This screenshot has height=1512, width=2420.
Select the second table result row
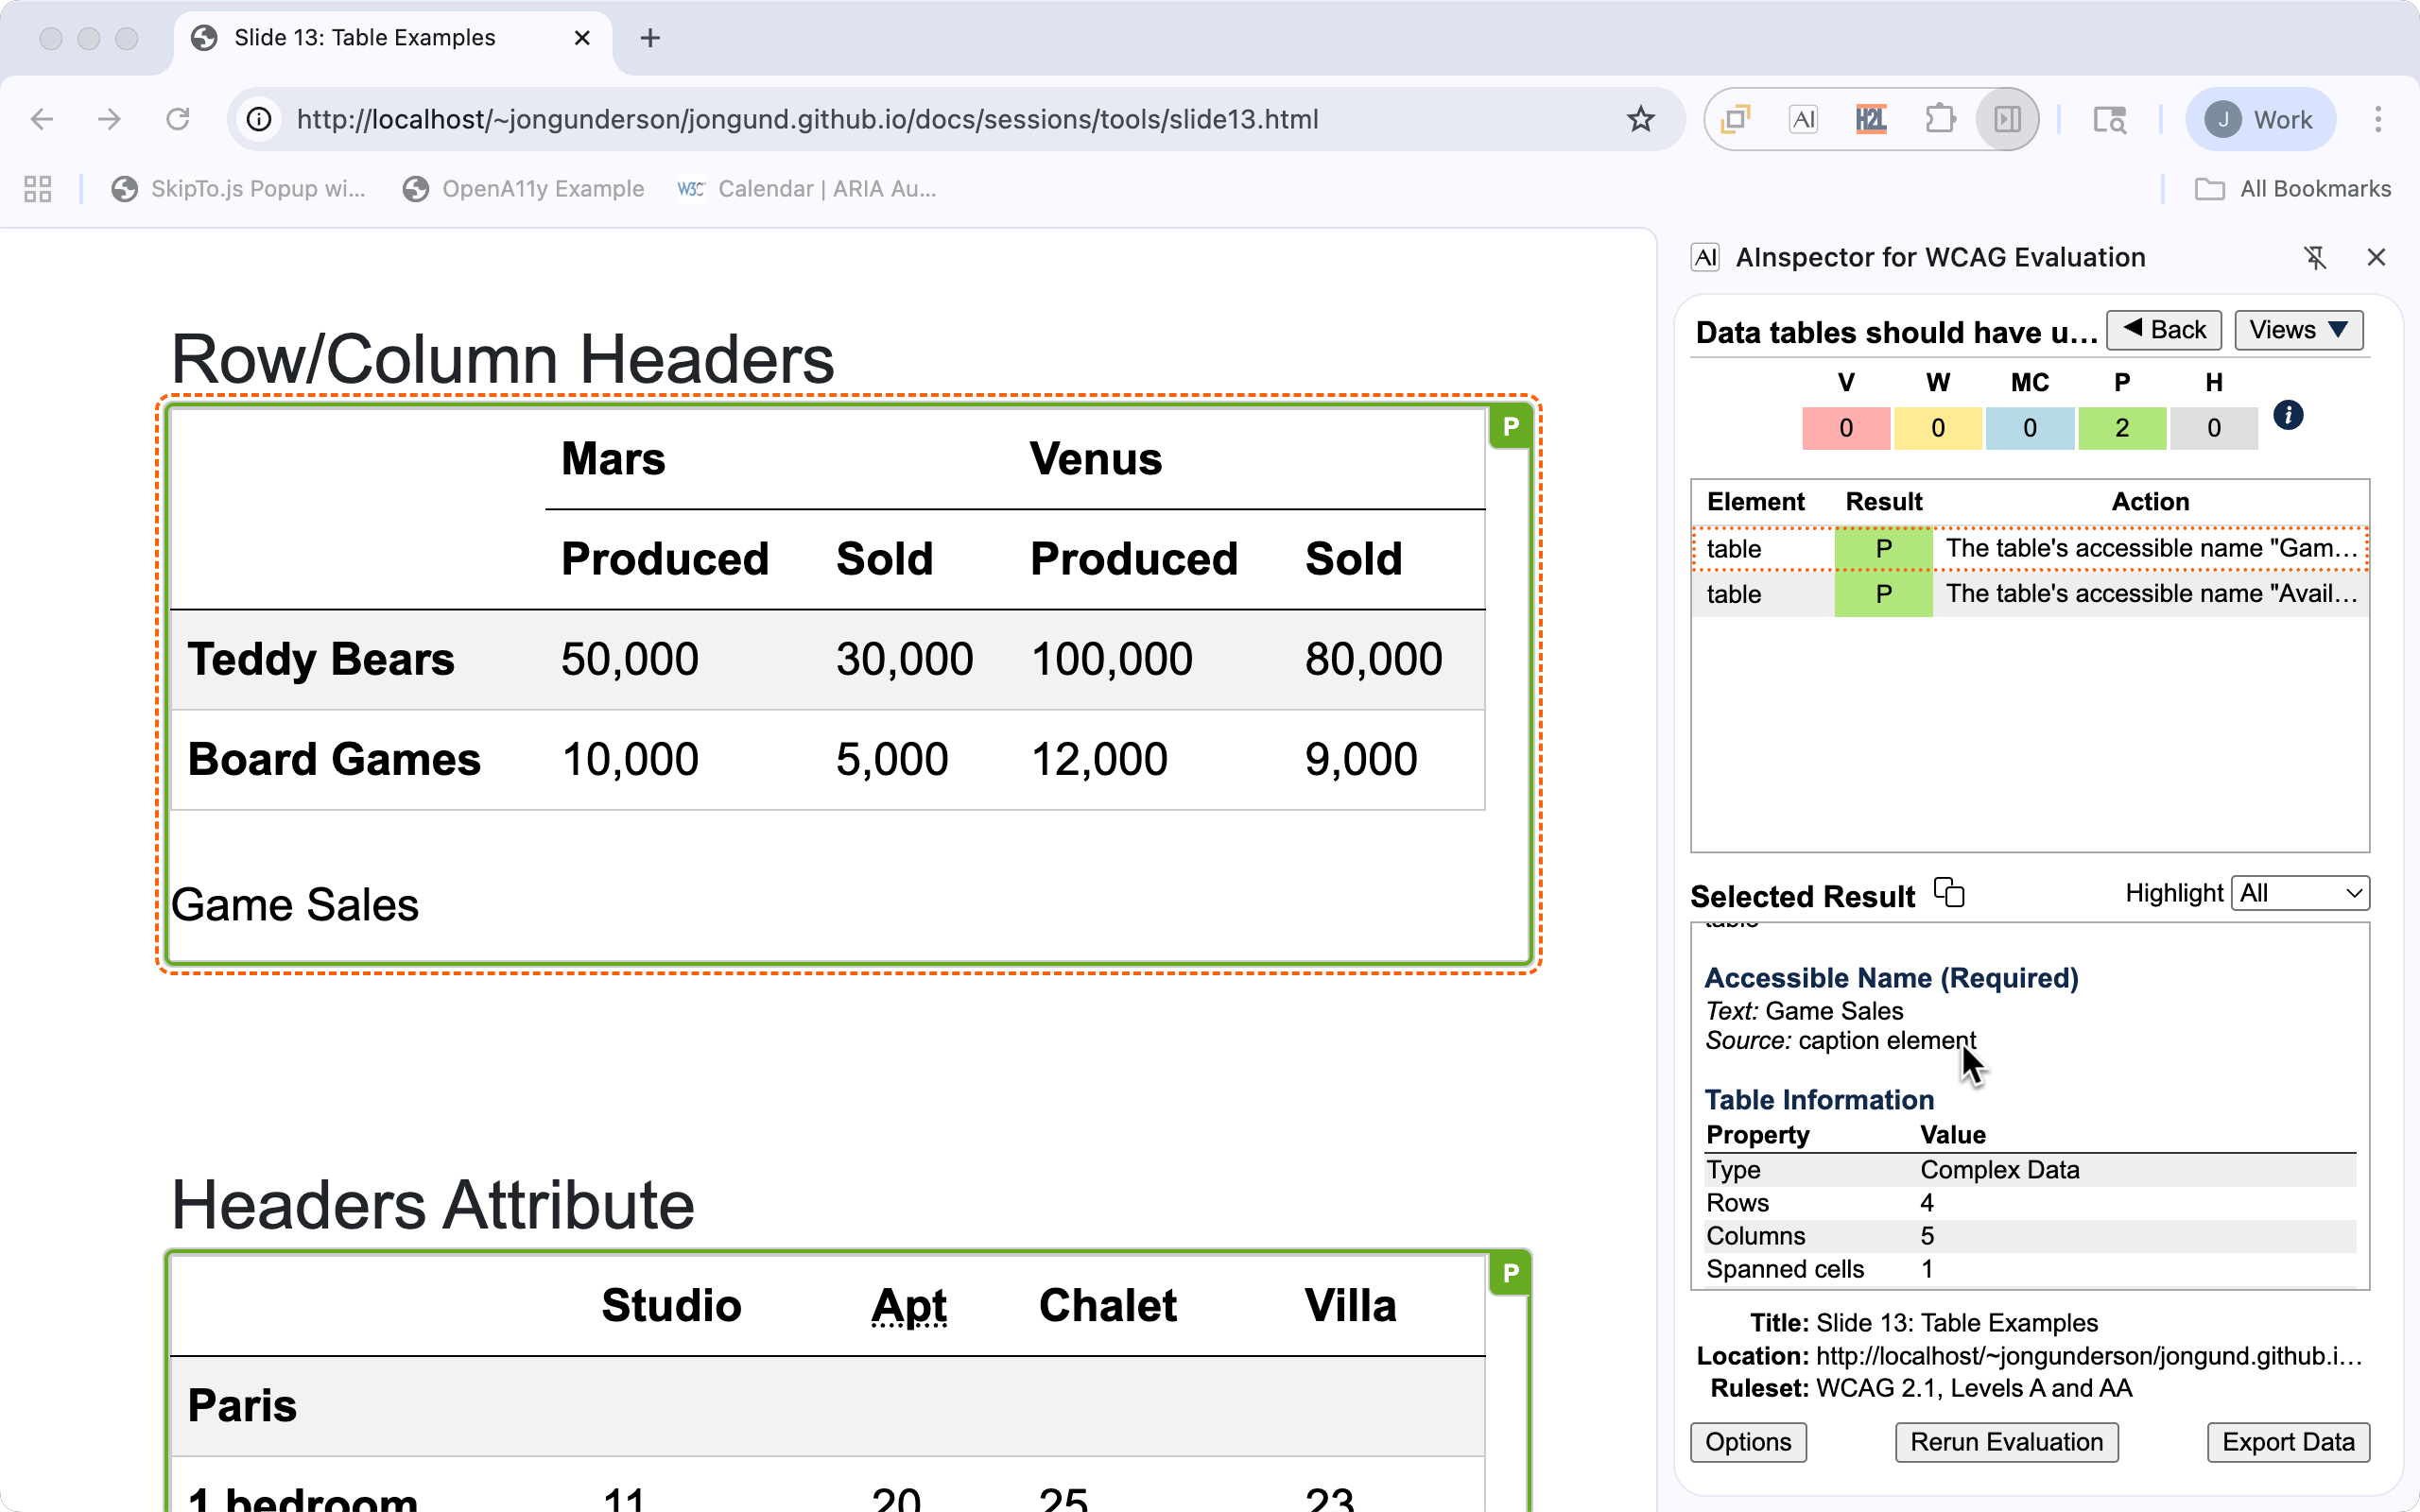pos(2030,594)
